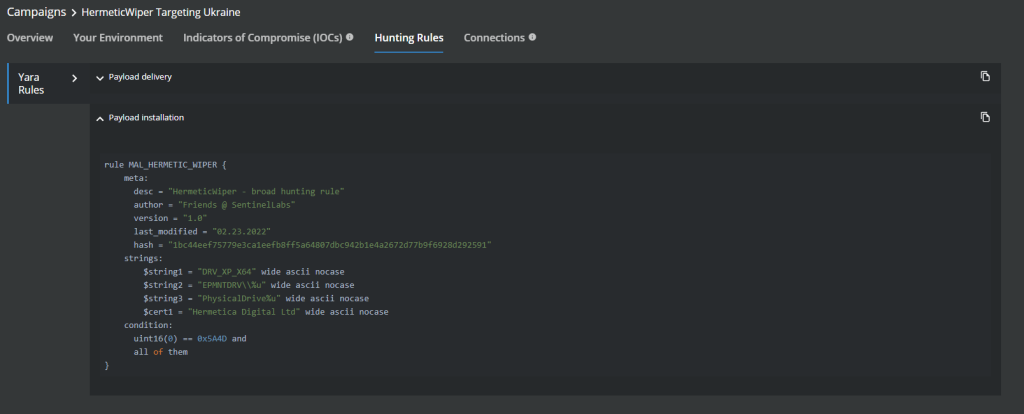The width and height of the screenshot is (1024, 414).
Task: Click the hash value string in the rule
Action: pos(330,244)
